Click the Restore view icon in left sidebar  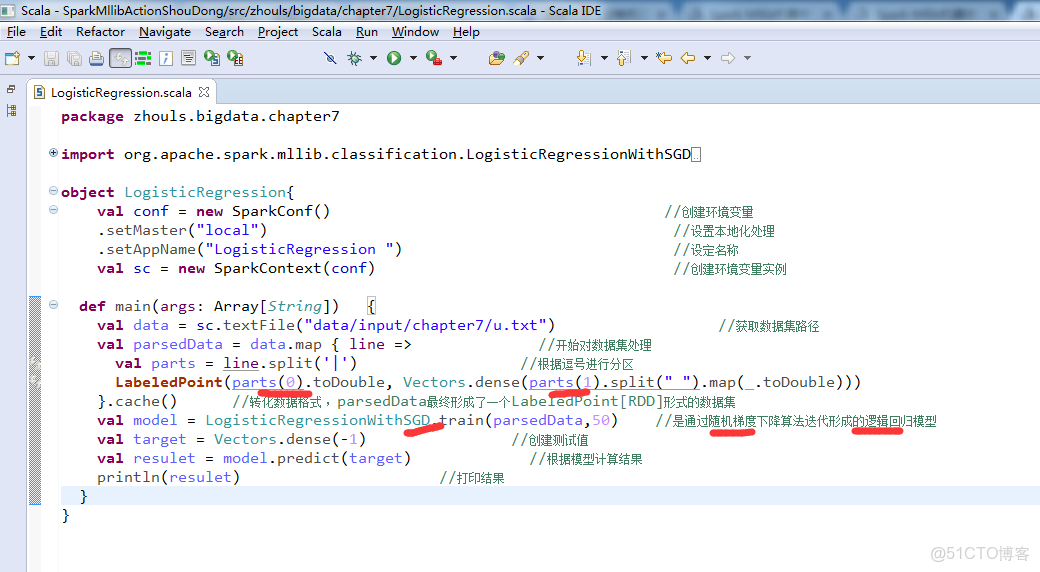pos(11,89)
